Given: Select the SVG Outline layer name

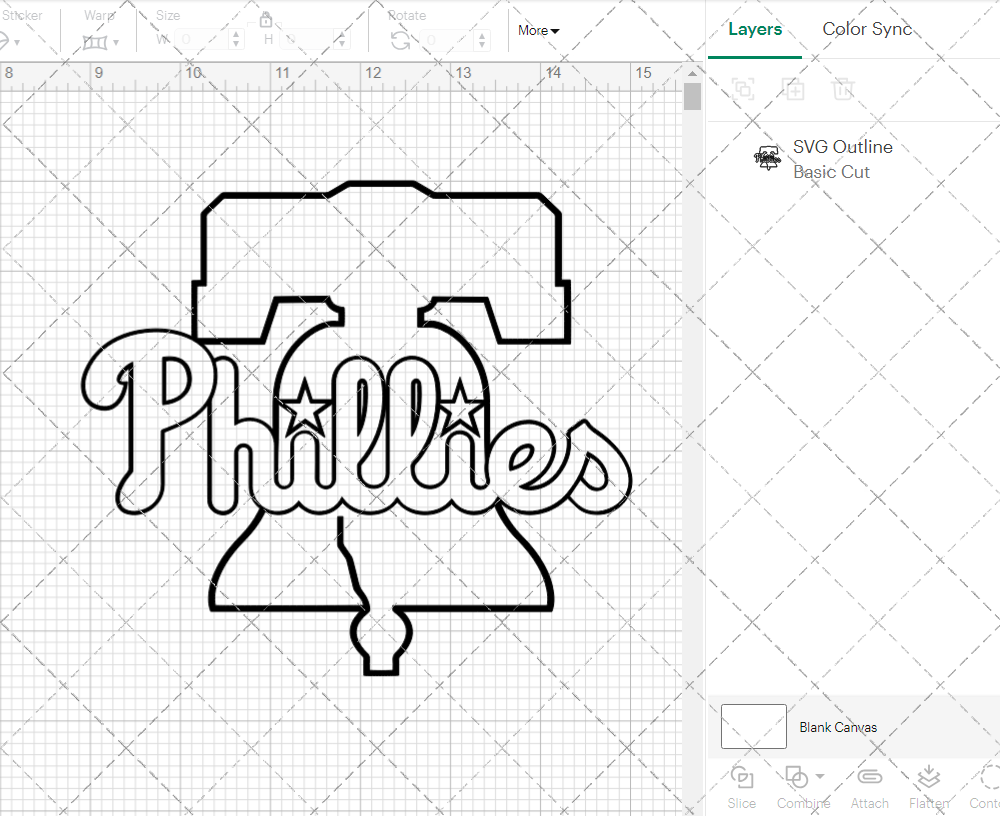Looking at the screenshot, I should click(x=842, y=147).
